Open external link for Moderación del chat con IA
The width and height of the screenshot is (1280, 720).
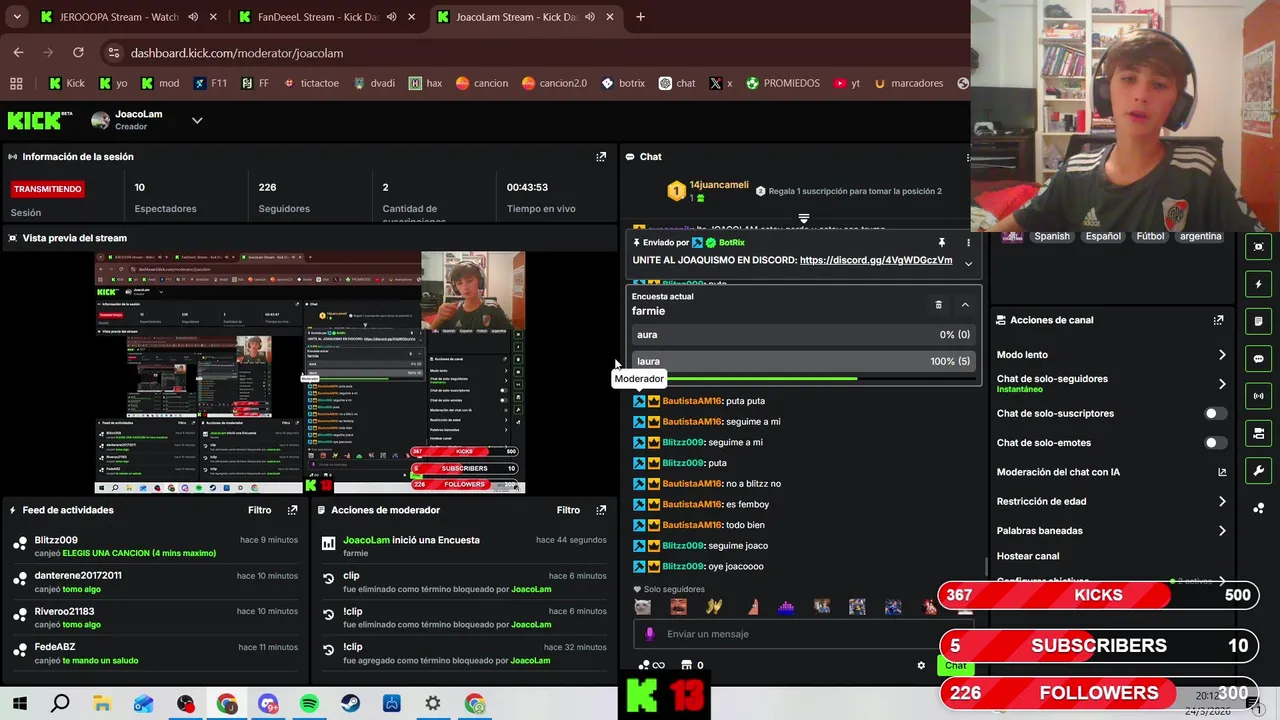click(x=1222, y=472)
